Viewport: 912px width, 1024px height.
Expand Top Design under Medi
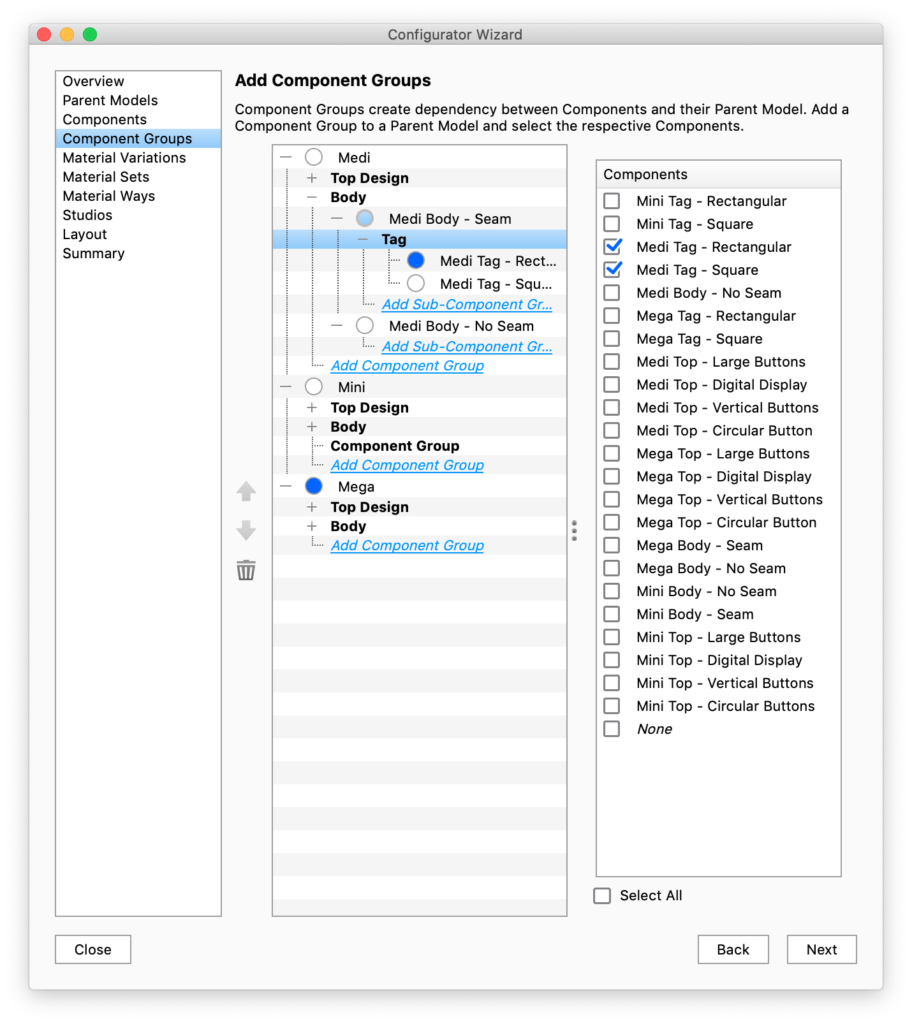point(312,178)
